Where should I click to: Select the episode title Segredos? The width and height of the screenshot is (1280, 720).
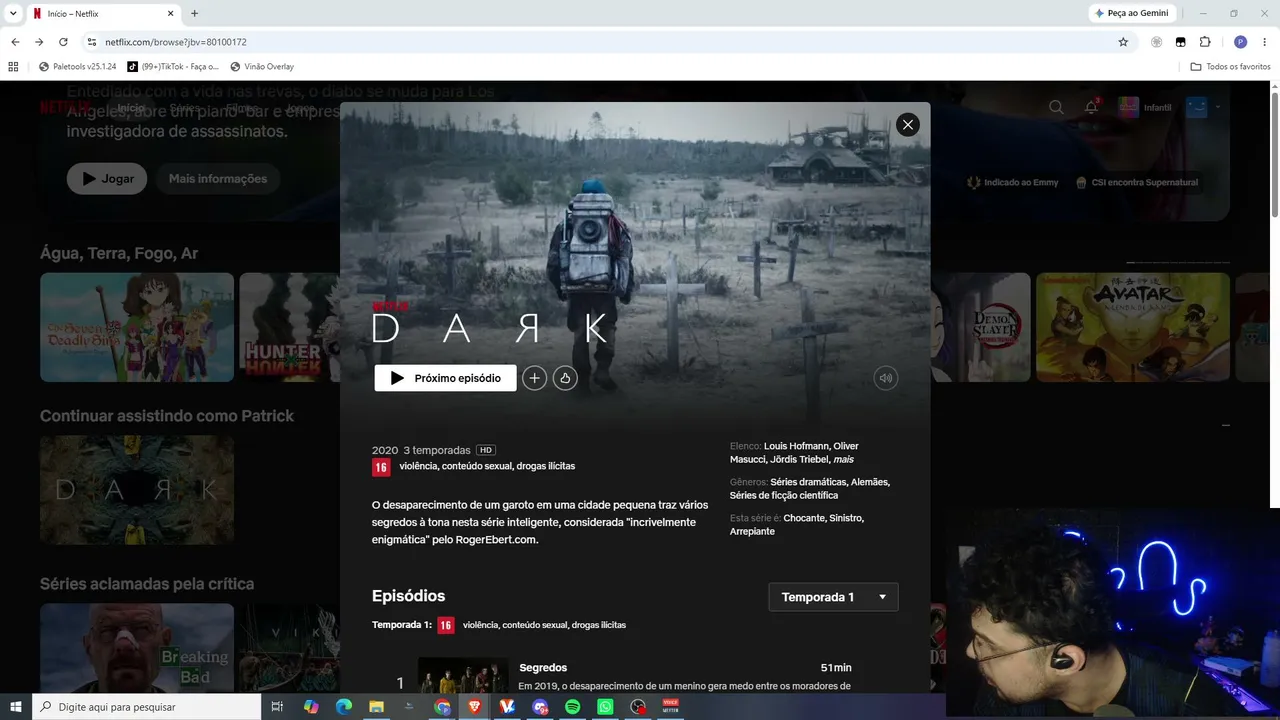click(543, 667)
